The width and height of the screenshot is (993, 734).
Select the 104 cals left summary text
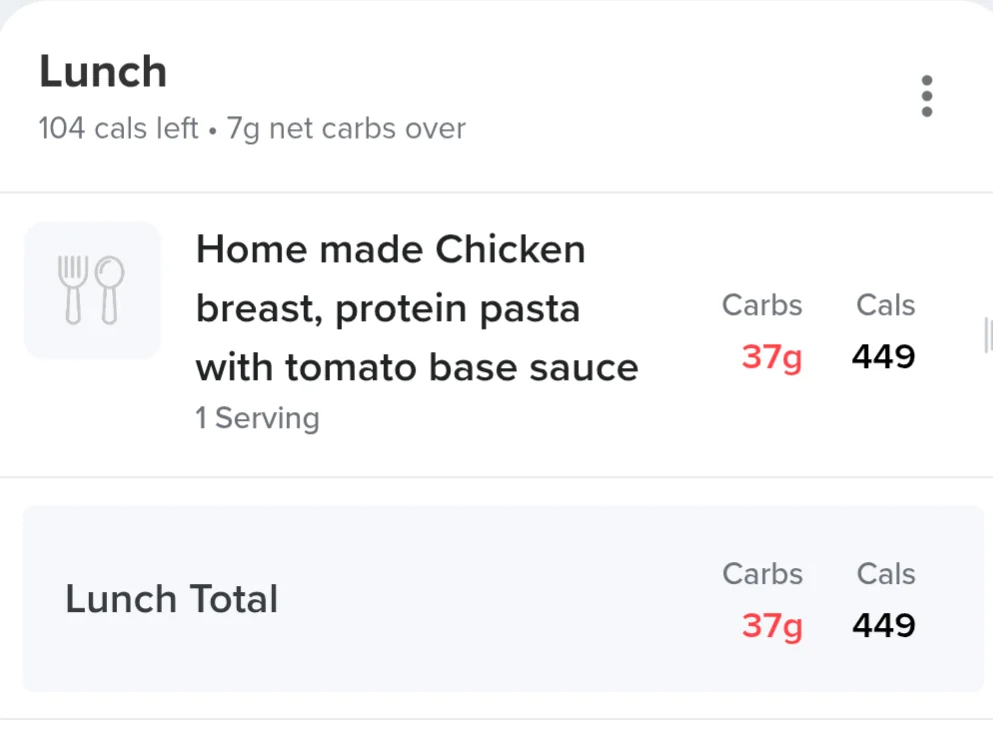coord(118,128)
